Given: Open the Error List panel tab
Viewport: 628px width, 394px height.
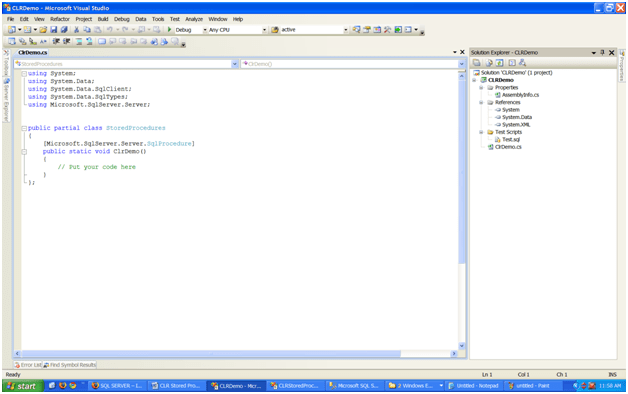Looking at the screenshot, I should tap(28, 365).
